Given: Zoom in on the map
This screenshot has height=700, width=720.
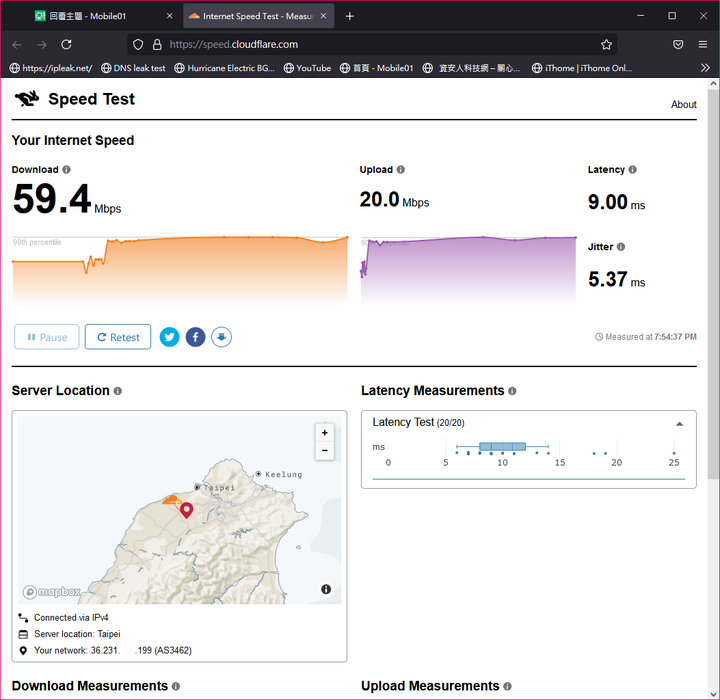Looking at the screenshot, I should coord(325,433).
